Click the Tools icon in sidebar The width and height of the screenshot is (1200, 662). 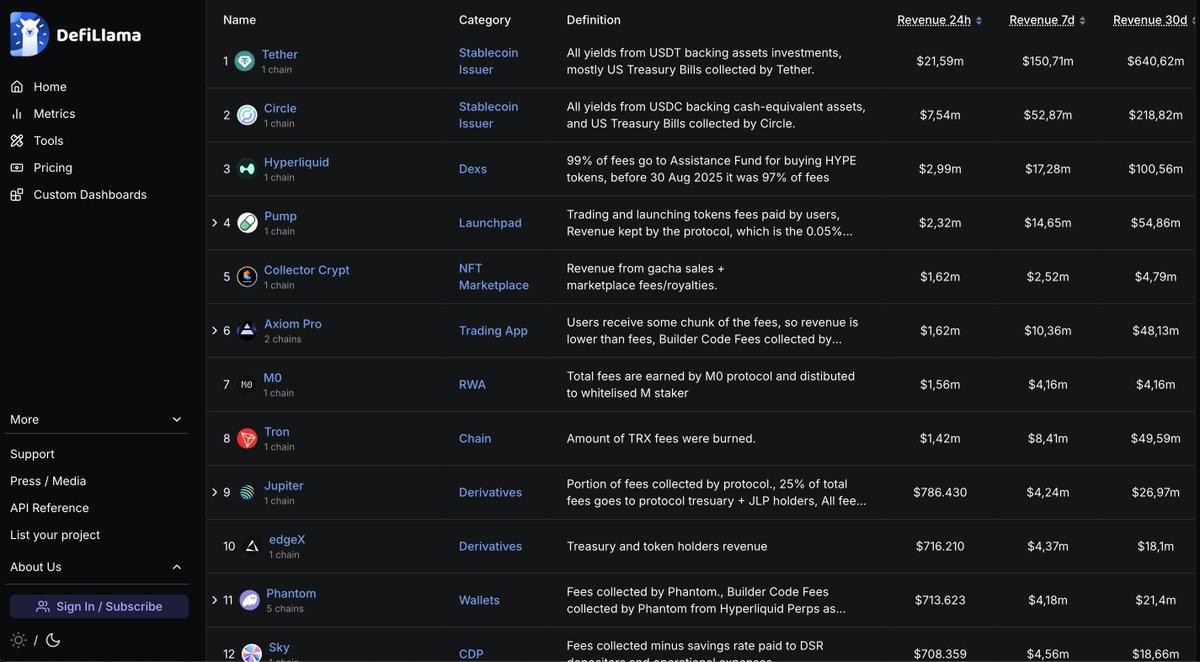tap(17, 141)
